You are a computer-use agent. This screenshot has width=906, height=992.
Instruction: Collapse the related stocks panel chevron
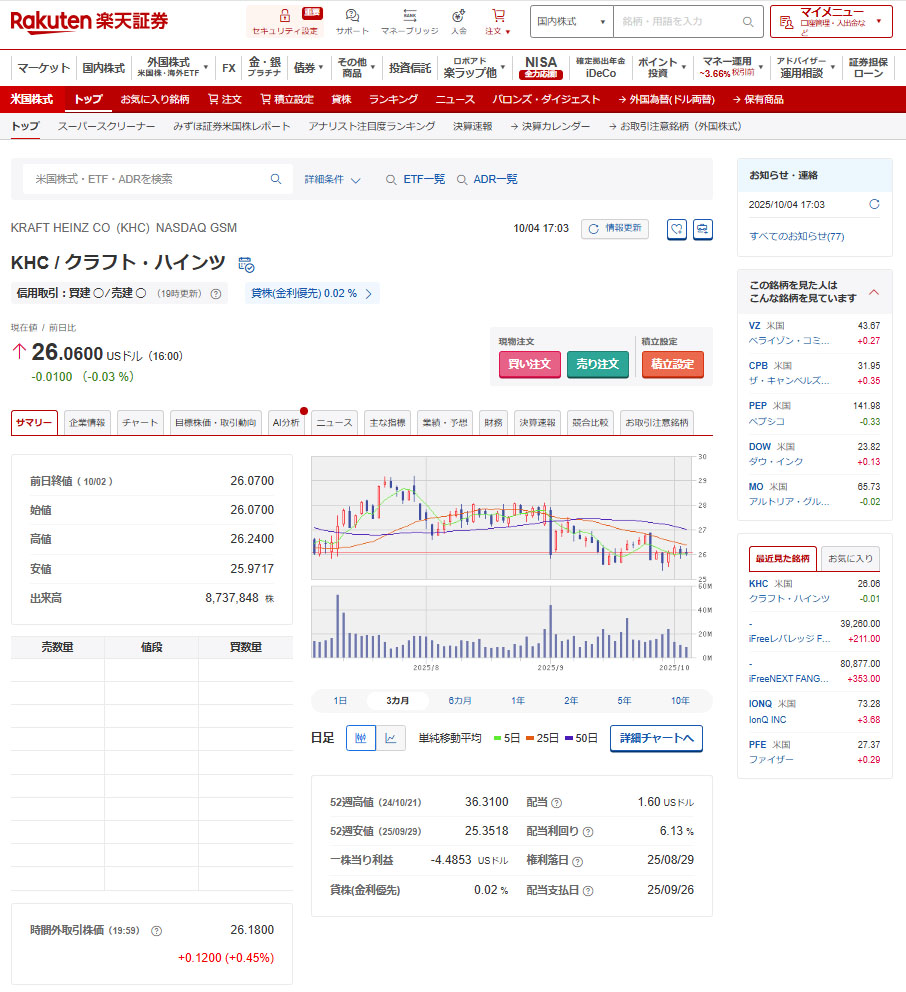[874, 292]
